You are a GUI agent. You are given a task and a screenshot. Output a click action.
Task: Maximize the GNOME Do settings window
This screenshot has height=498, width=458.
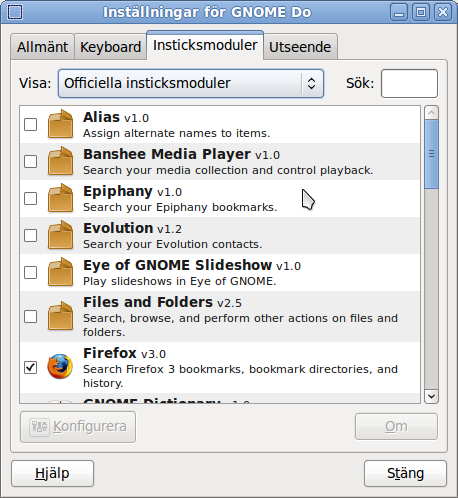421,12
